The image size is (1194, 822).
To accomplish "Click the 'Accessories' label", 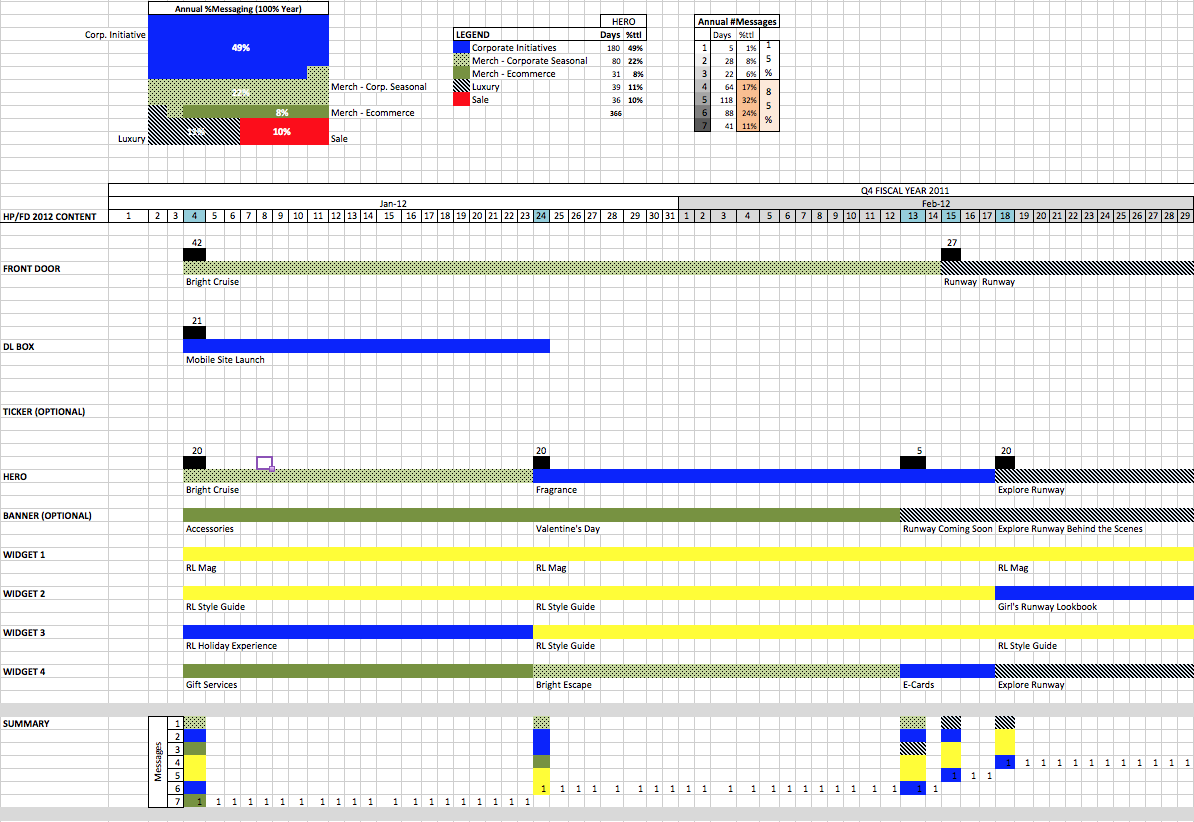I will click(x=209, y=529).
